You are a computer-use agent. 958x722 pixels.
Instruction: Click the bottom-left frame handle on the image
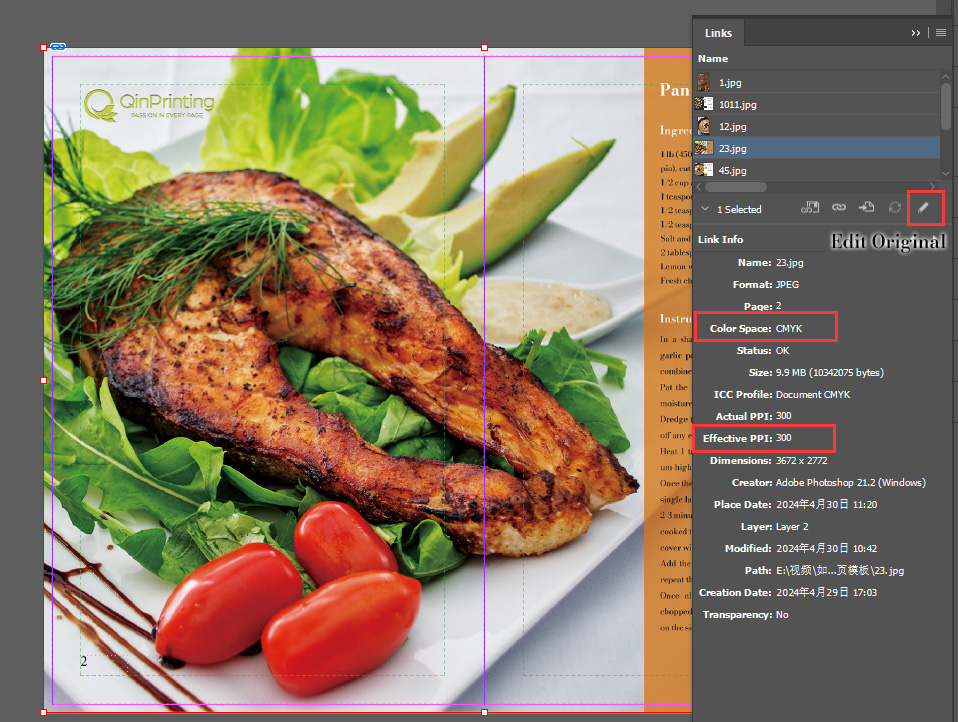(43, 712)
